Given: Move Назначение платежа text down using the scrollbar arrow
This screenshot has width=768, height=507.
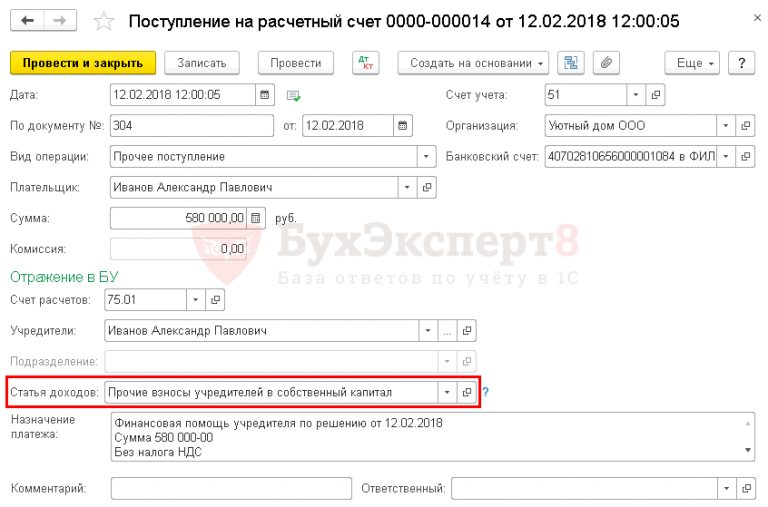Looking at the screenshot, I should (748, 450).
